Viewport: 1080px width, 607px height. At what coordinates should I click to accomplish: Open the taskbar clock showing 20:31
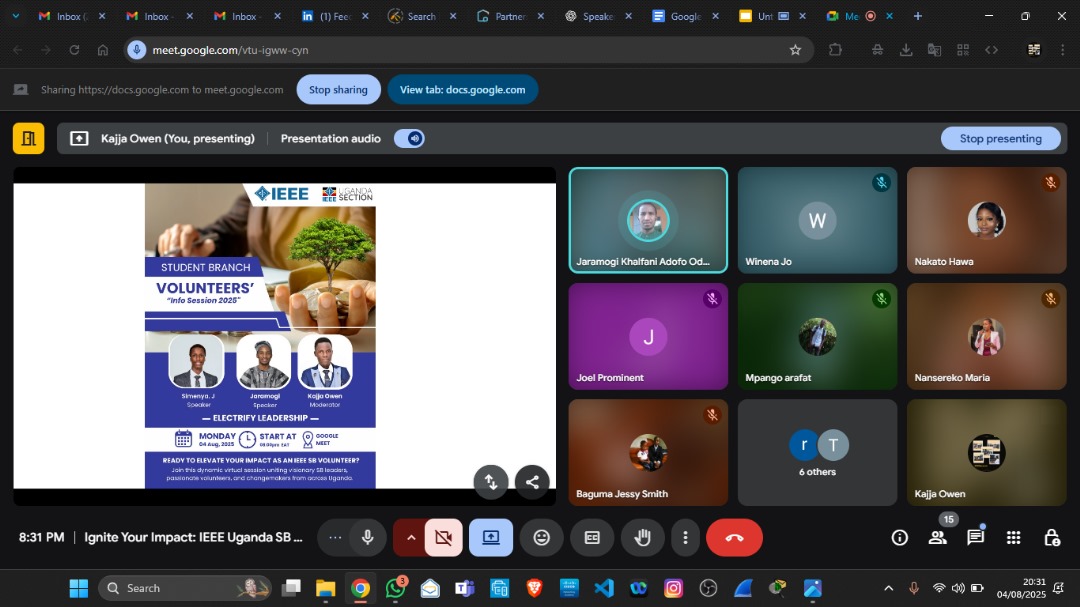pos(1021,588)
